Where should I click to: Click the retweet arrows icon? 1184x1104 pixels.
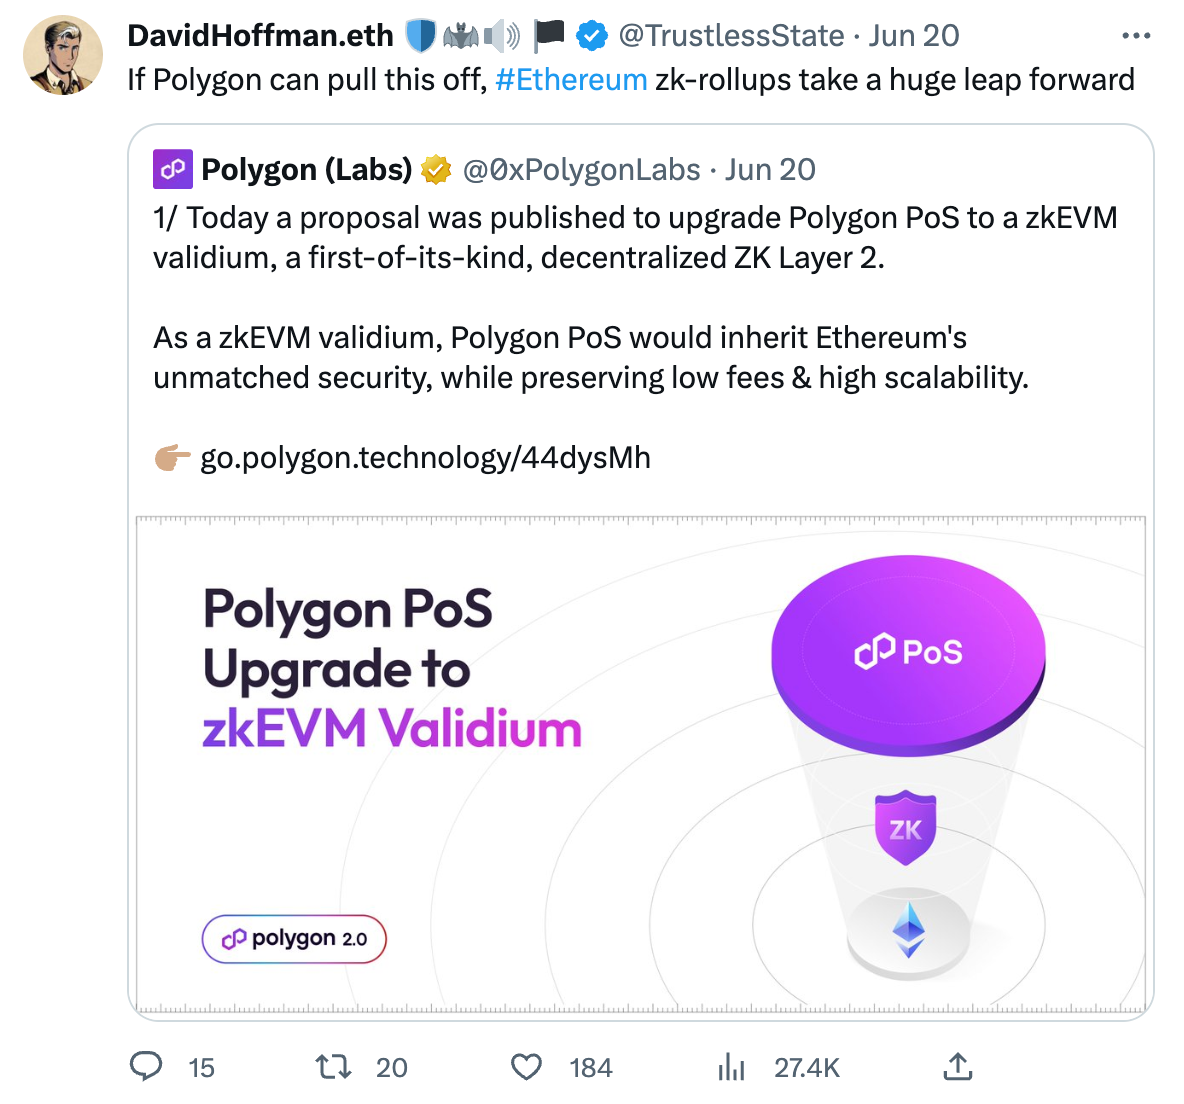click(333, 1066)
